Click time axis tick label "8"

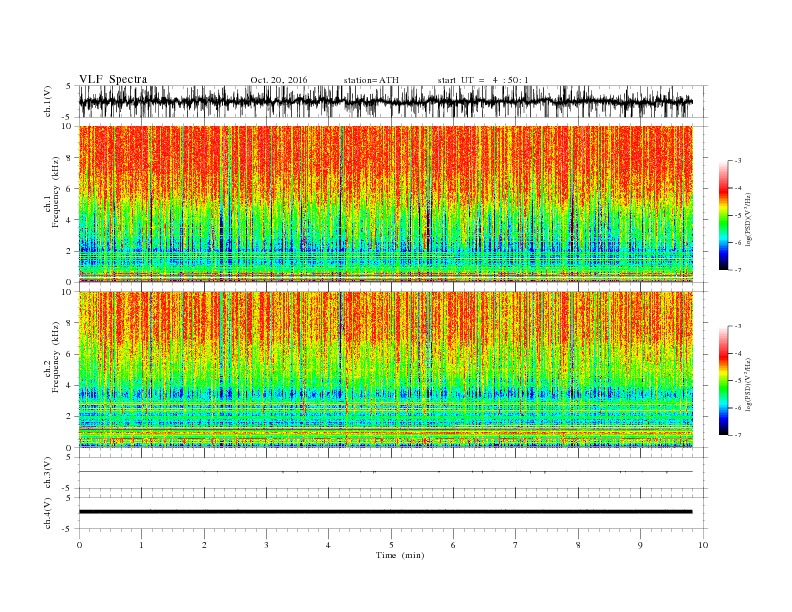578,545
